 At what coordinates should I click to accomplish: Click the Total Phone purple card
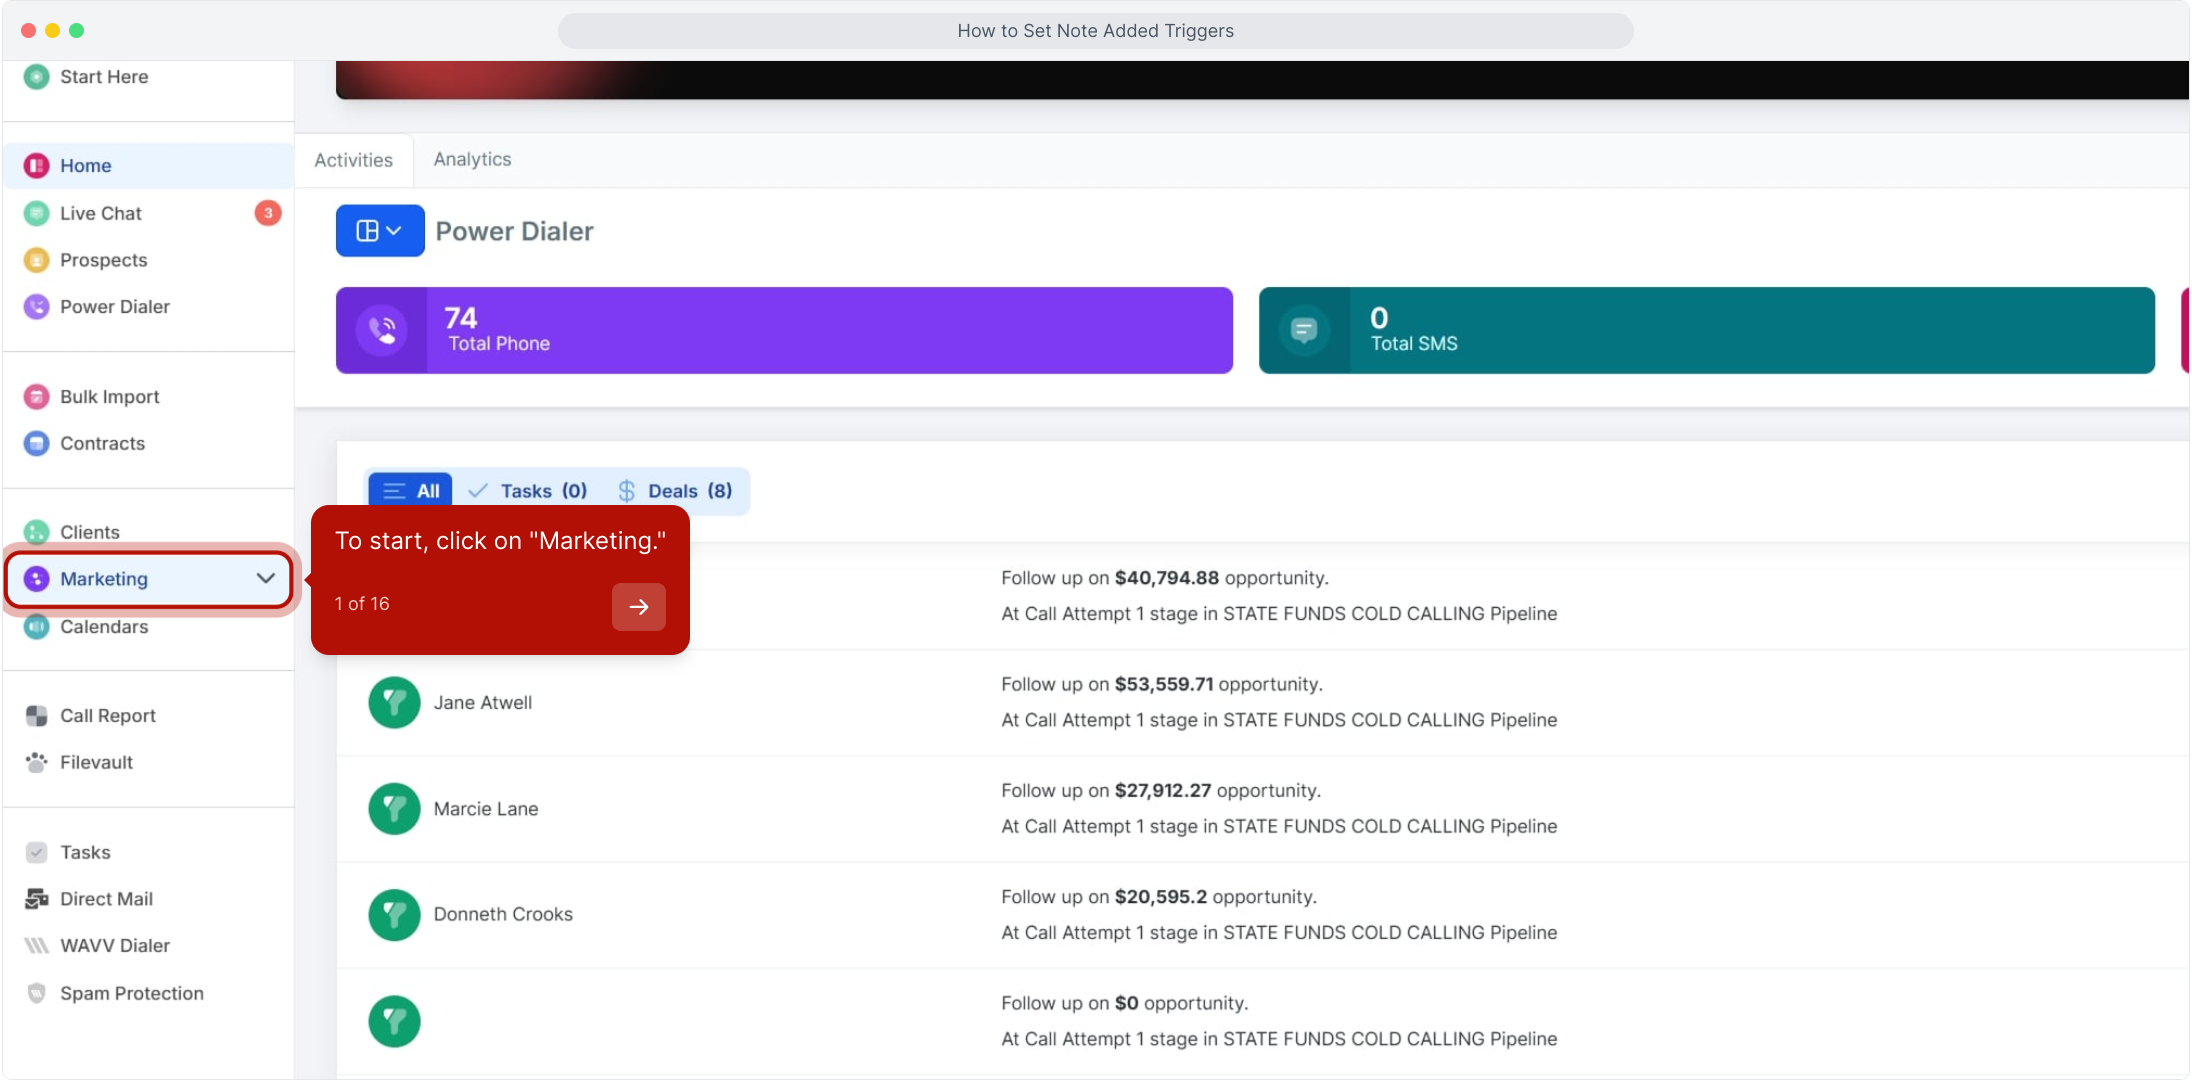(783, 331)
